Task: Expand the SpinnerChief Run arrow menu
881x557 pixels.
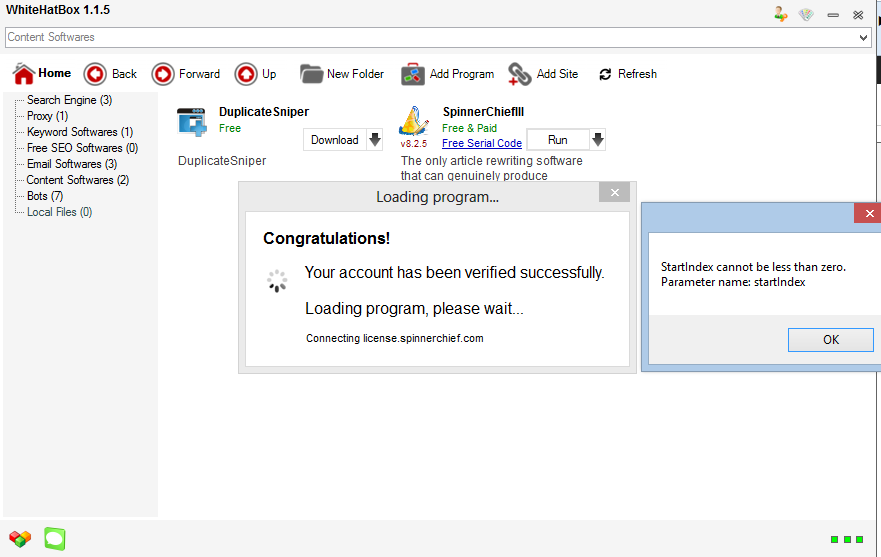Action: [x=597, y=140]
